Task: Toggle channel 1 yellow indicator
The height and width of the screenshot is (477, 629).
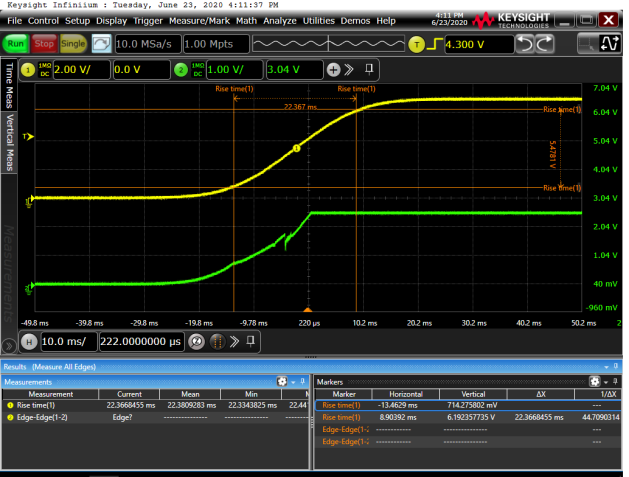Action: [x=27, y=69]
